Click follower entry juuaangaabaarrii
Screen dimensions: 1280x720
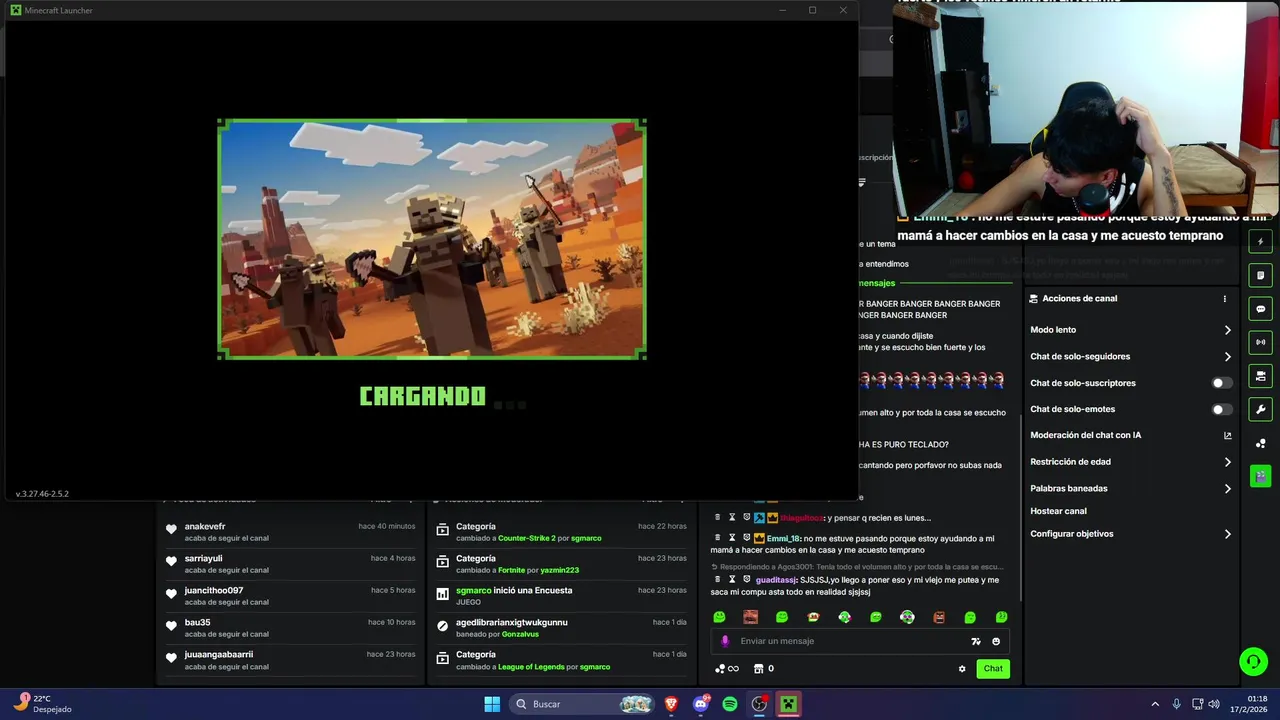(290, 660)
